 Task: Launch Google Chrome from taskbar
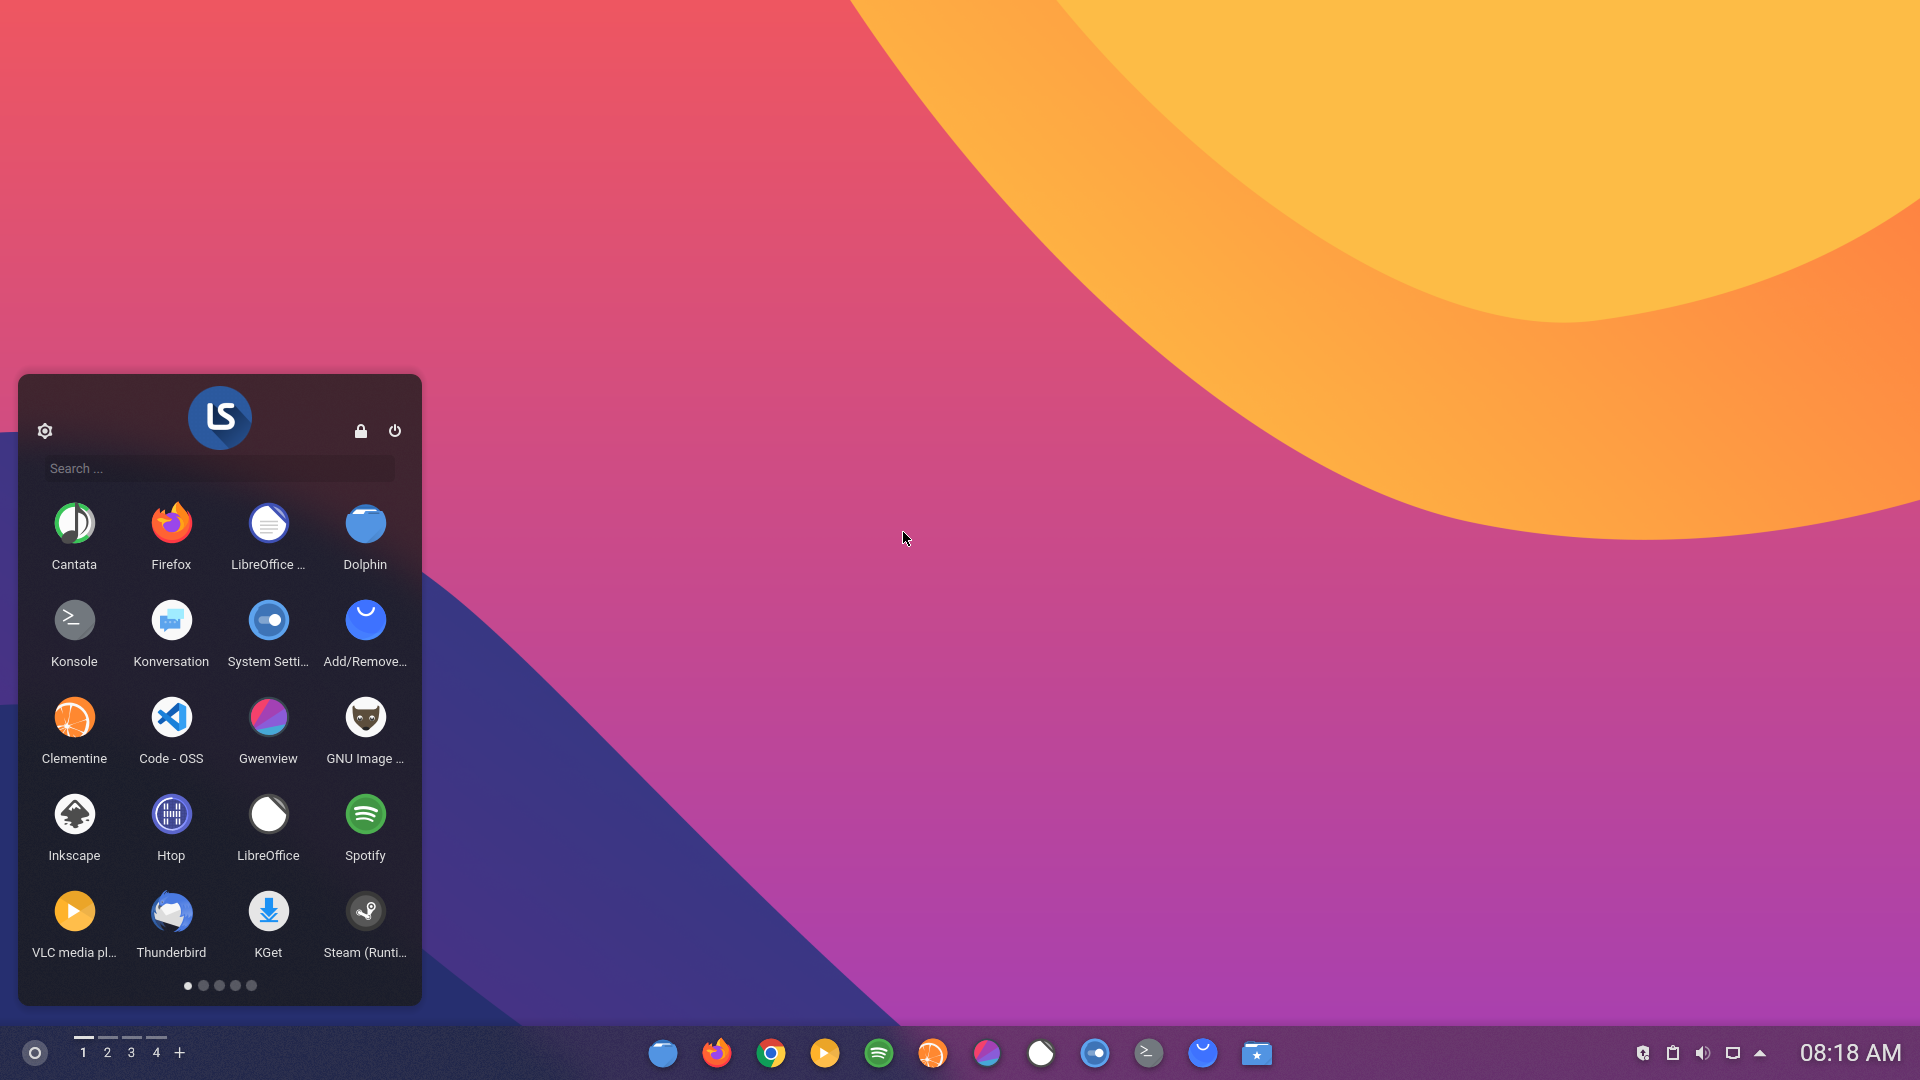tap(771, 1053)
